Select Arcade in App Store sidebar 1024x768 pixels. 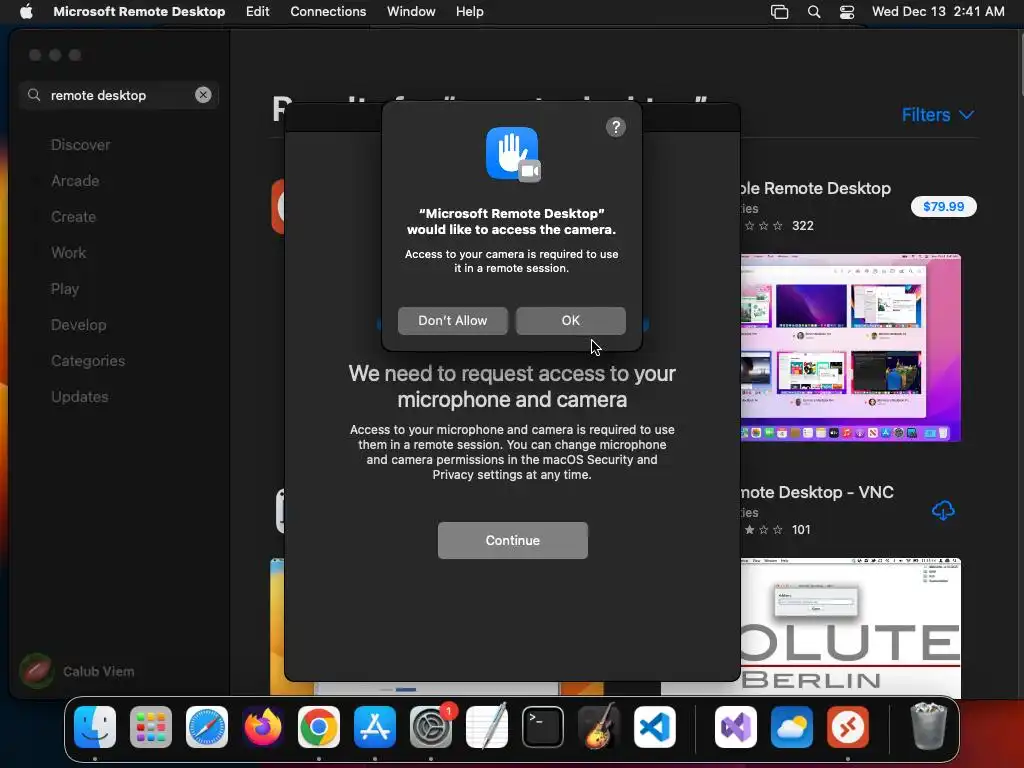(75, 181)
